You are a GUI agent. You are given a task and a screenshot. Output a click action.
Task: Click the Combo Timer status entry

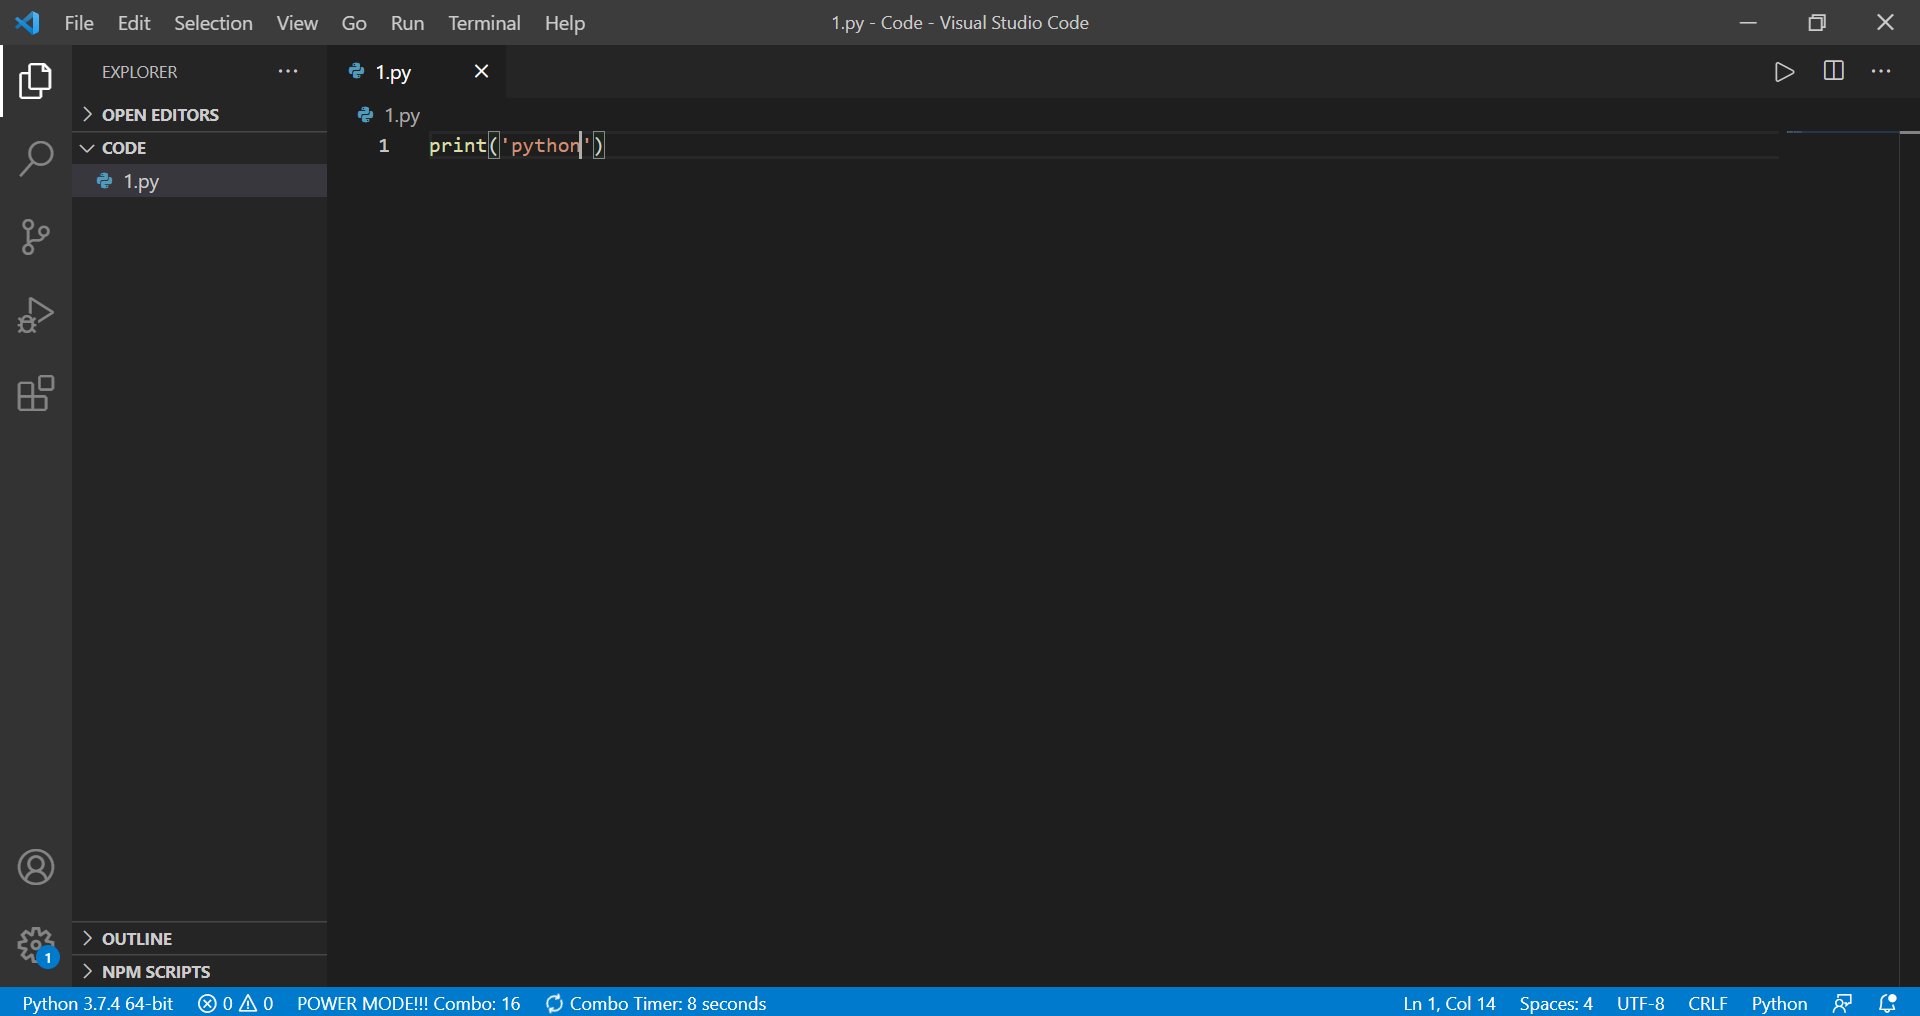click(x=656, y=1003)
